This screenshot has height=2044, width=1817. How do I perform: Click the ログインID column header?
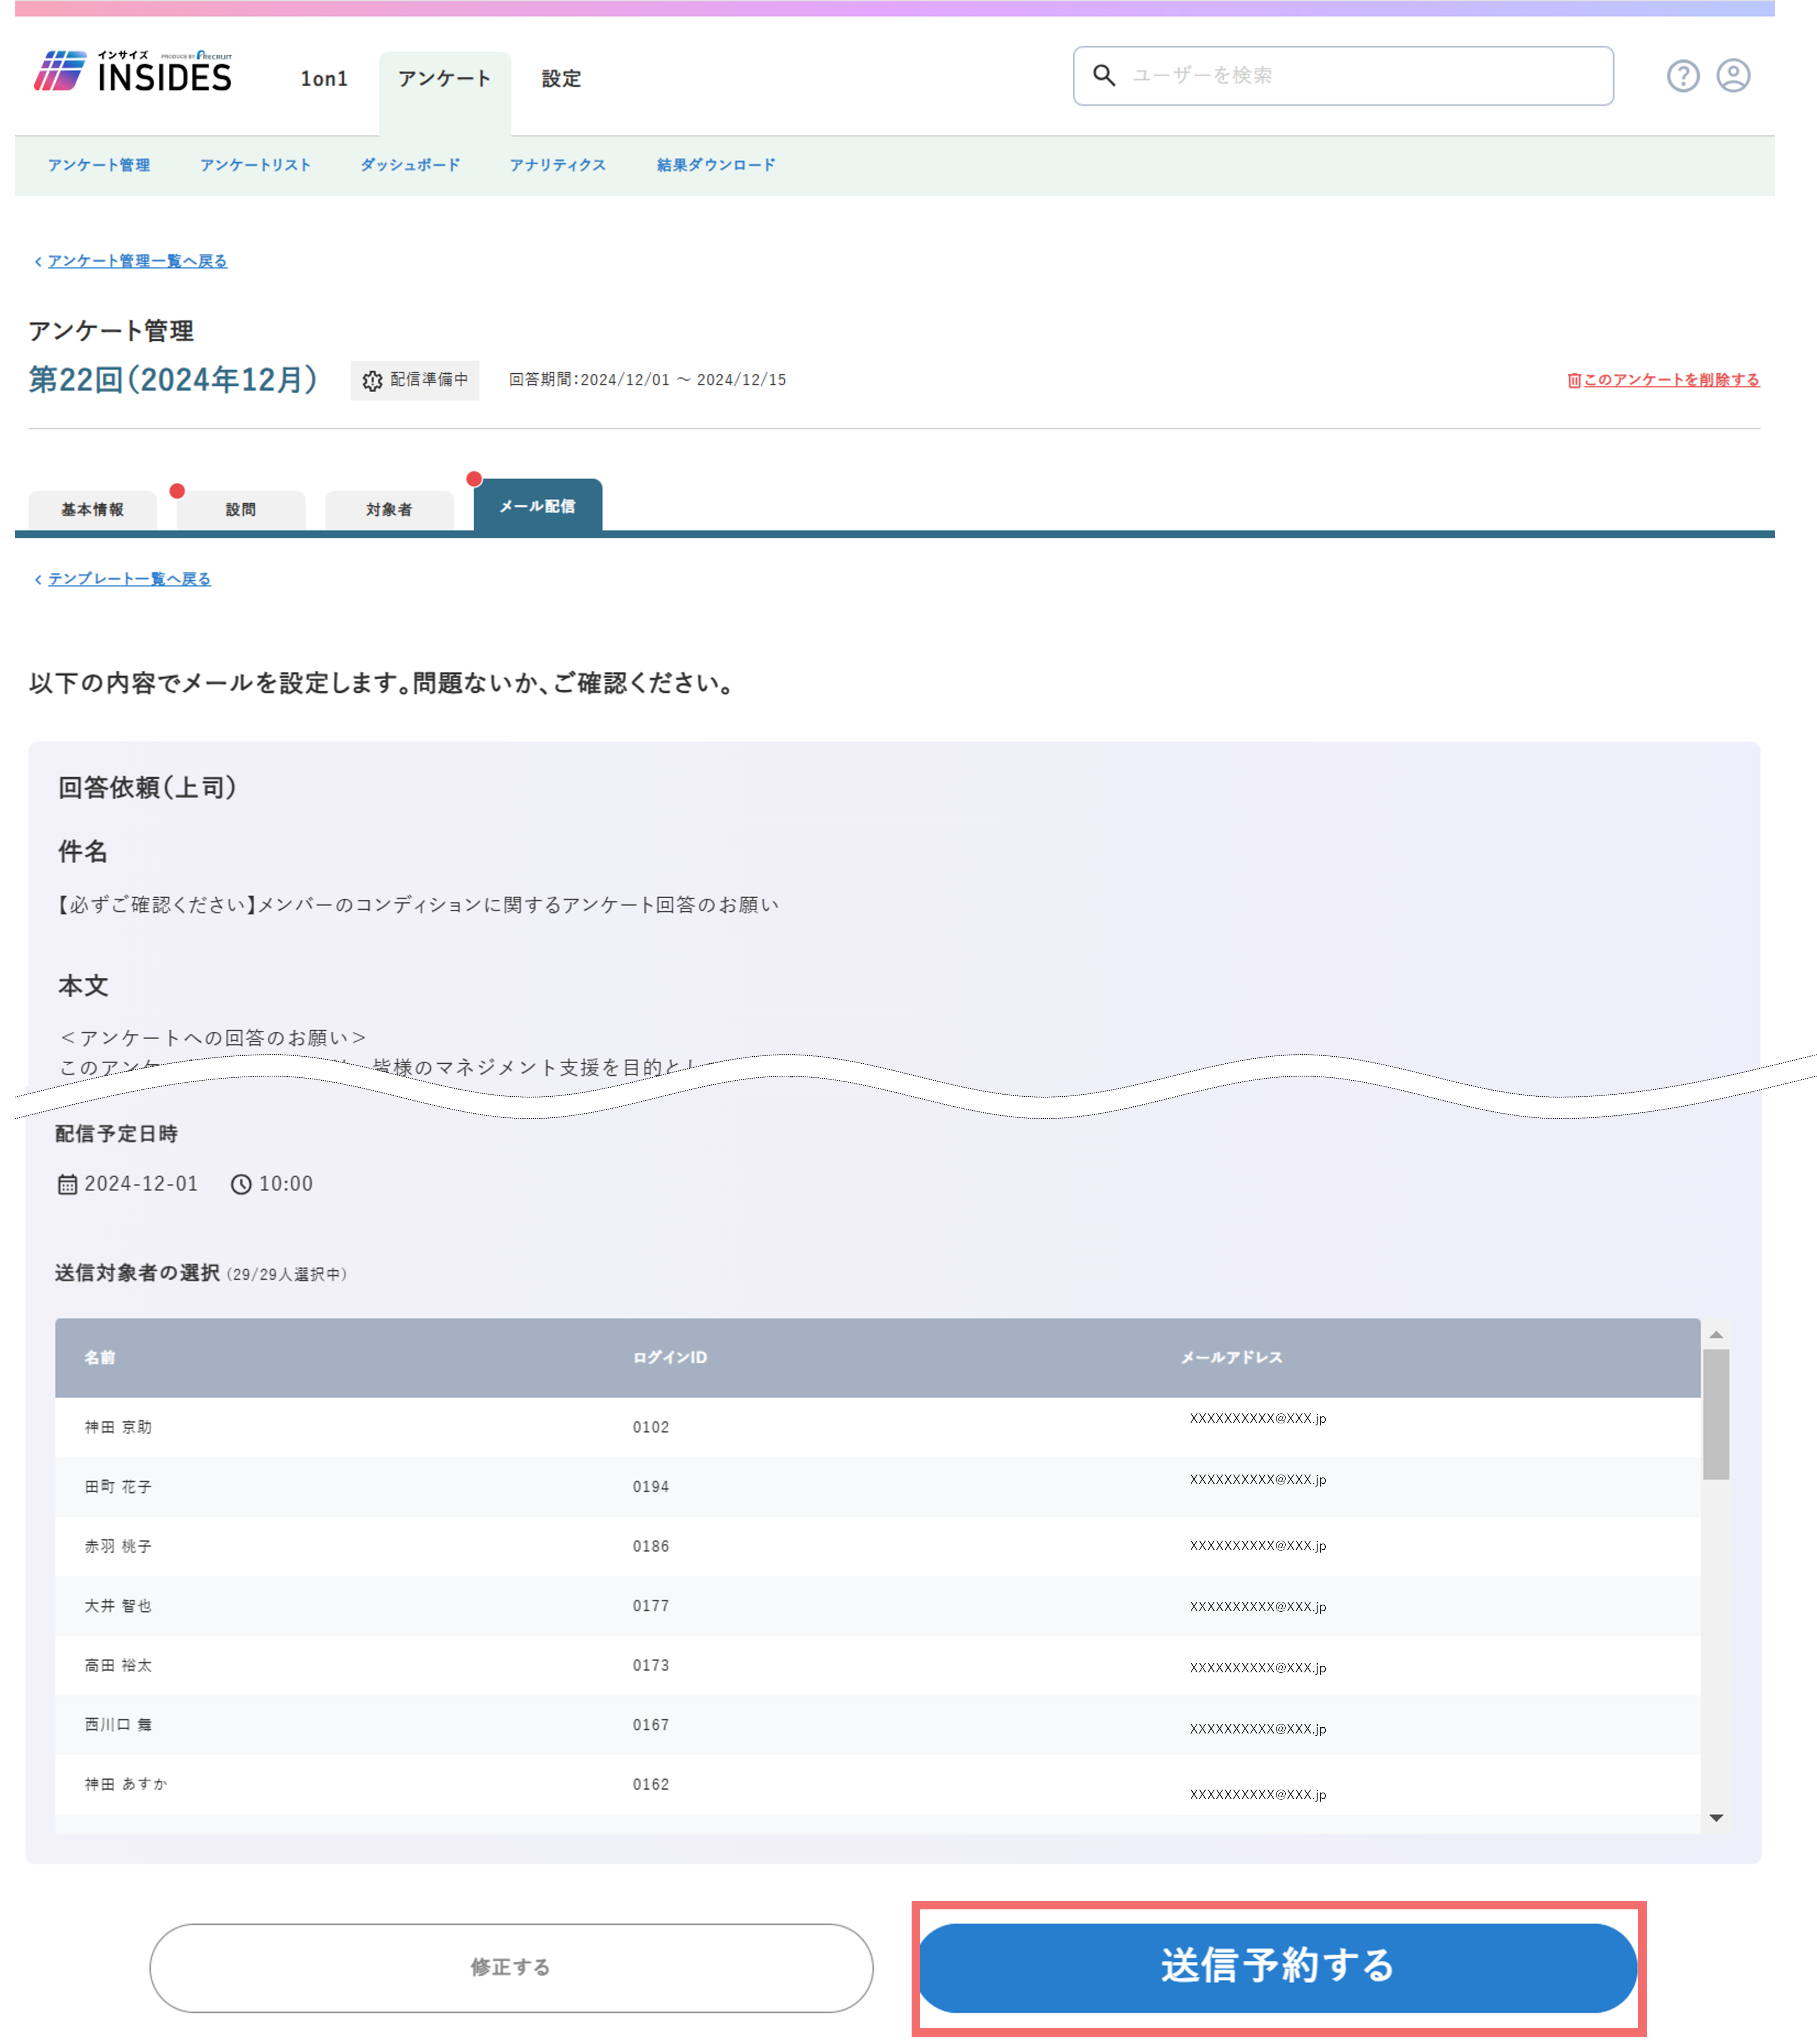[x=670, y=1358]
